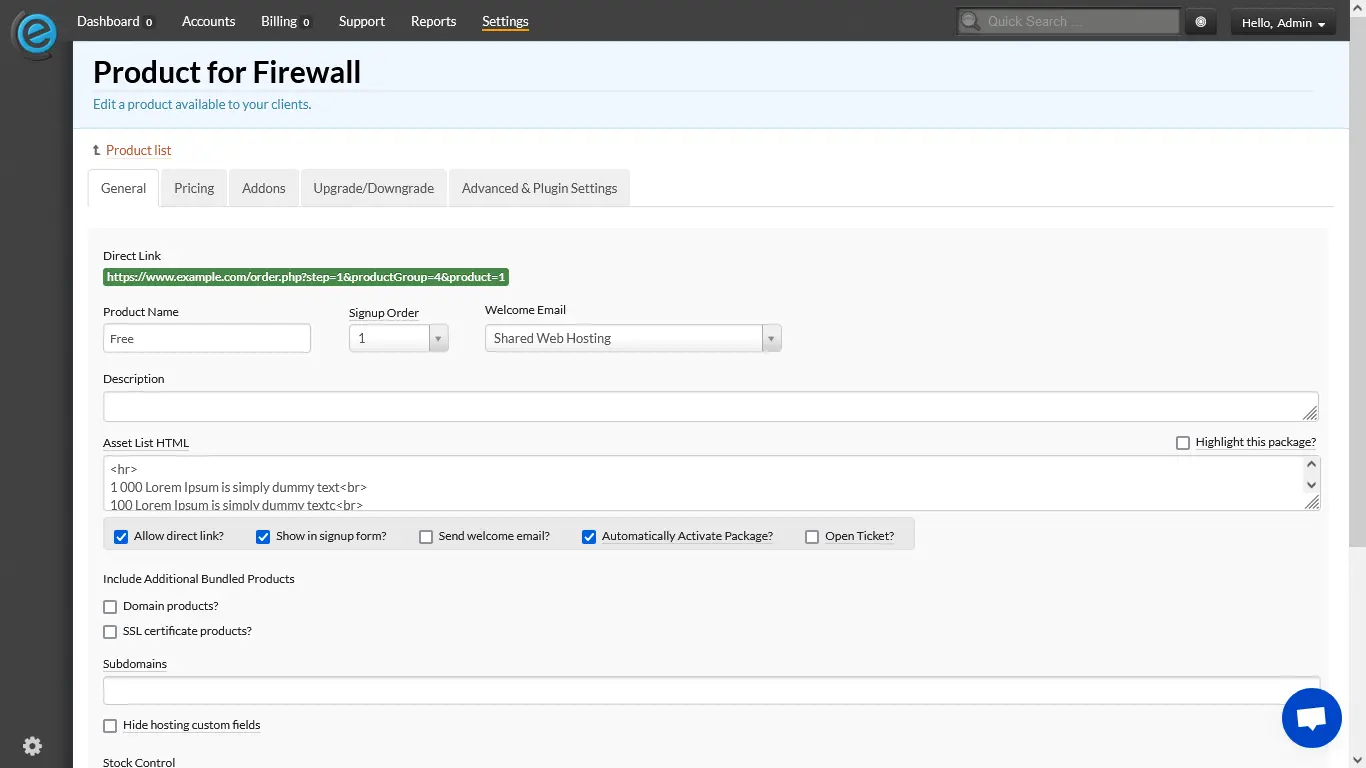
Task: Click the Product for Firewall heading
Action: (x=227, y=72)
